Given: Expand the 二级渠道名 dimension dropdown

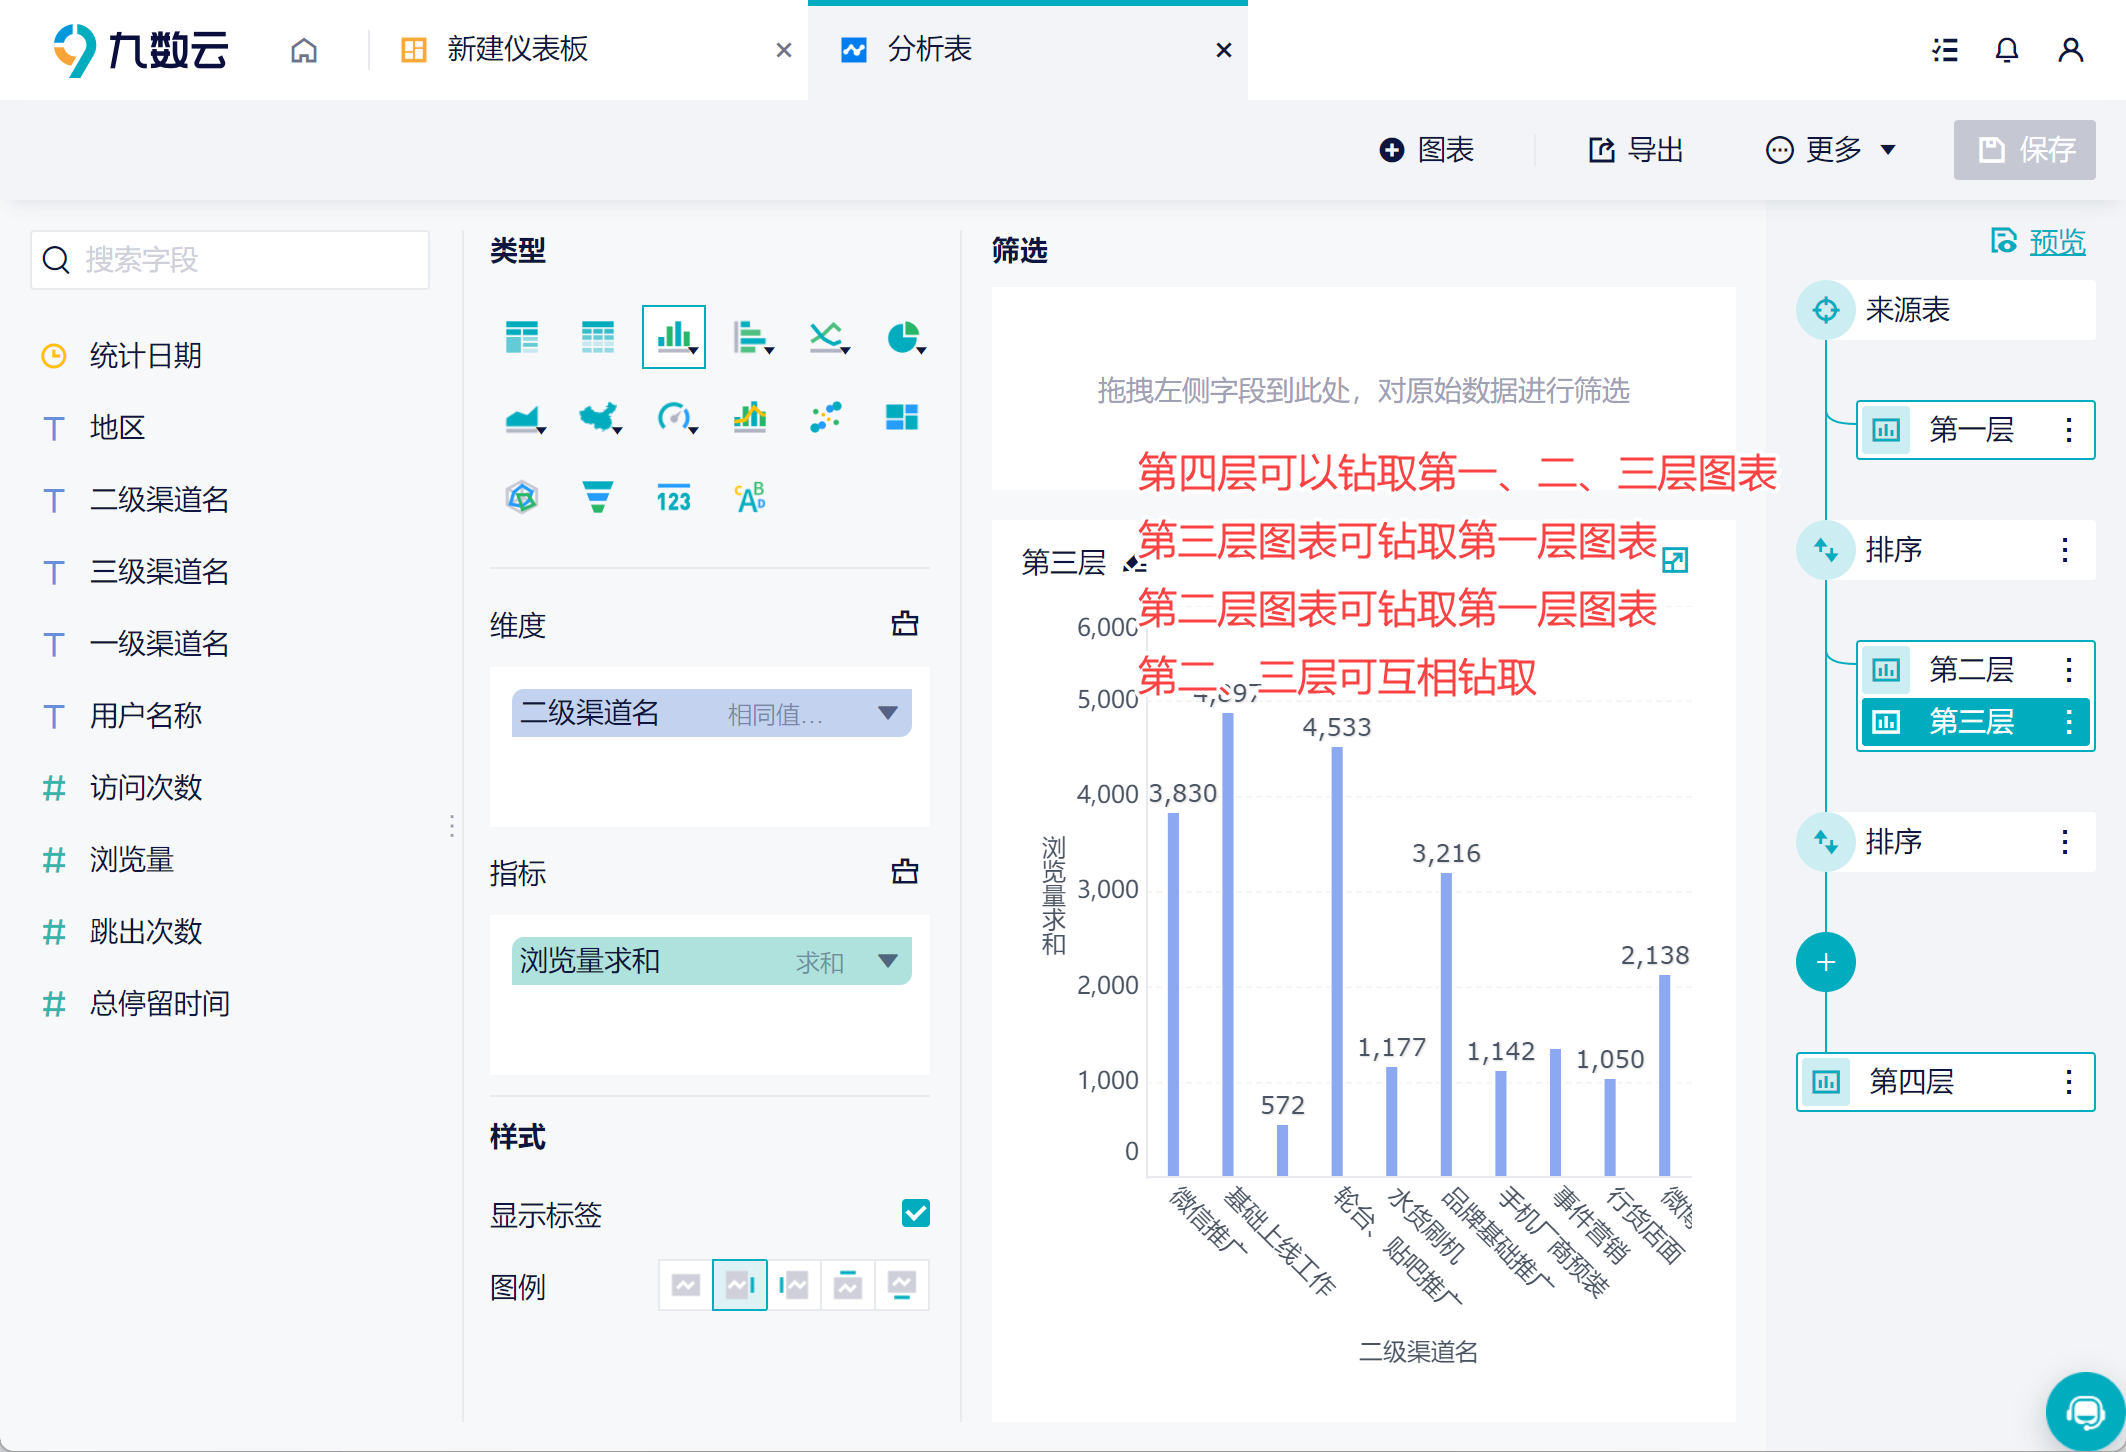Looking at the screenshot, I should click(x=887, y=713).
